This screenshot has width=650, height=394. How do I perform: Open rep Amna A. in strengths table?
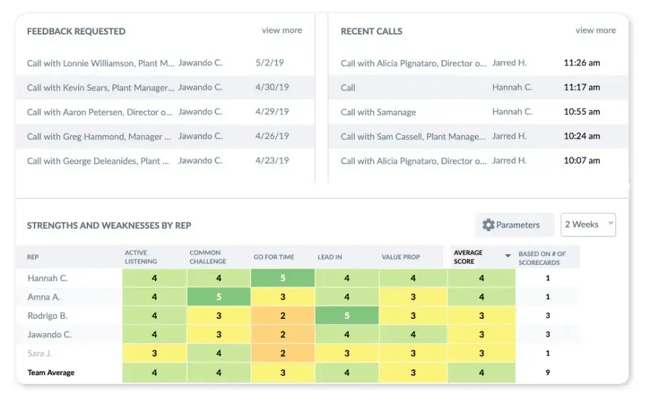click(44, 297)
